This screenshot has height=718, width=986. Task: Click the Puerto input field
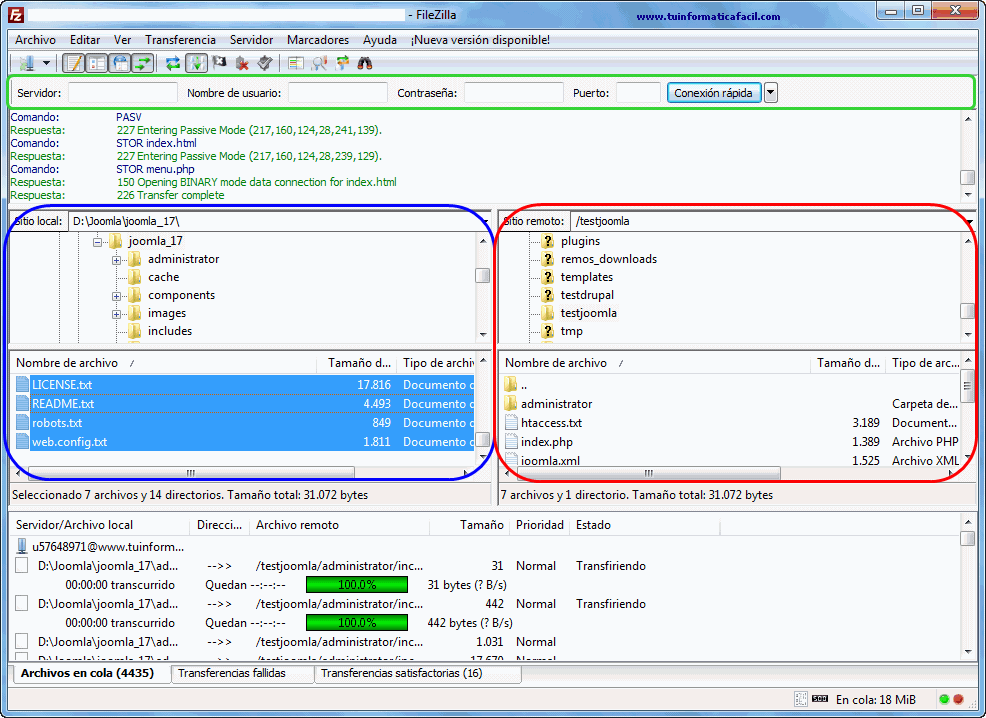[638, 93]
